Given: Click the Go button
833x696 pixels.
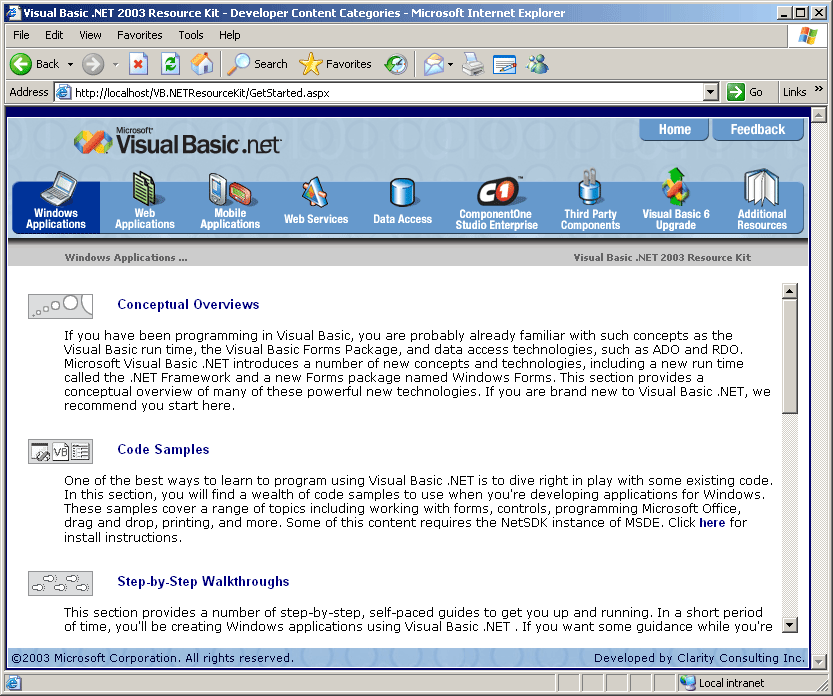Looking at the screenshot, I should pyautogui.click(x=745, y=92).
